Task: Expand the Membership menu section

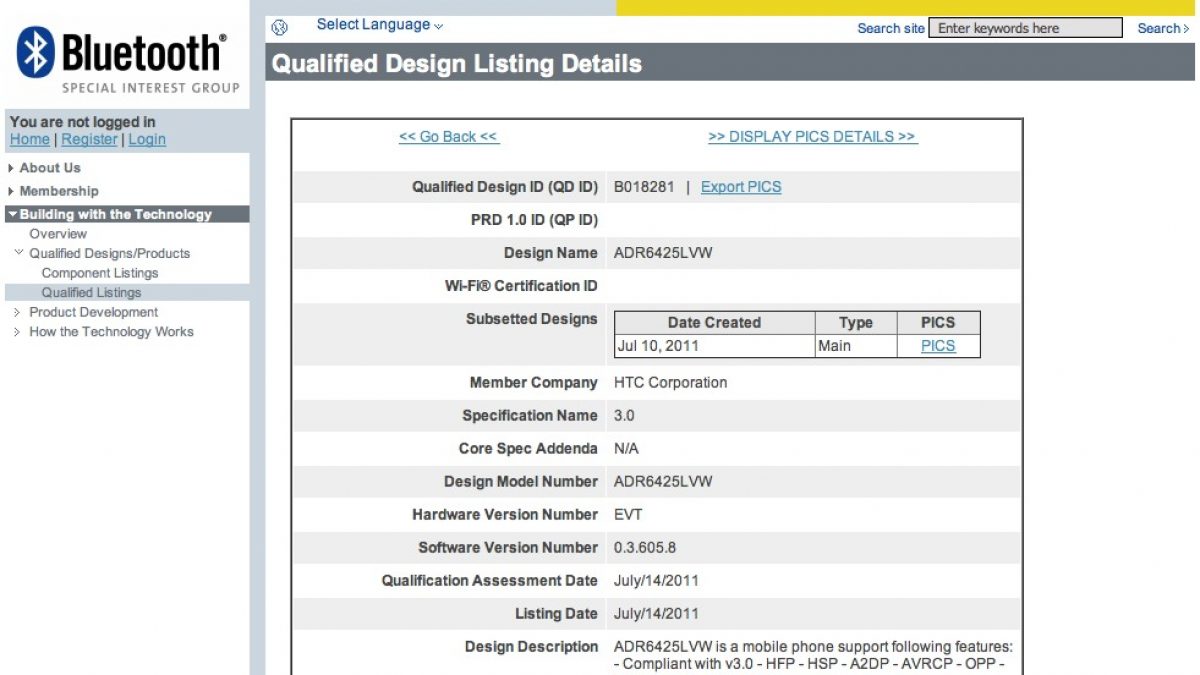Action: coord(58,191)
